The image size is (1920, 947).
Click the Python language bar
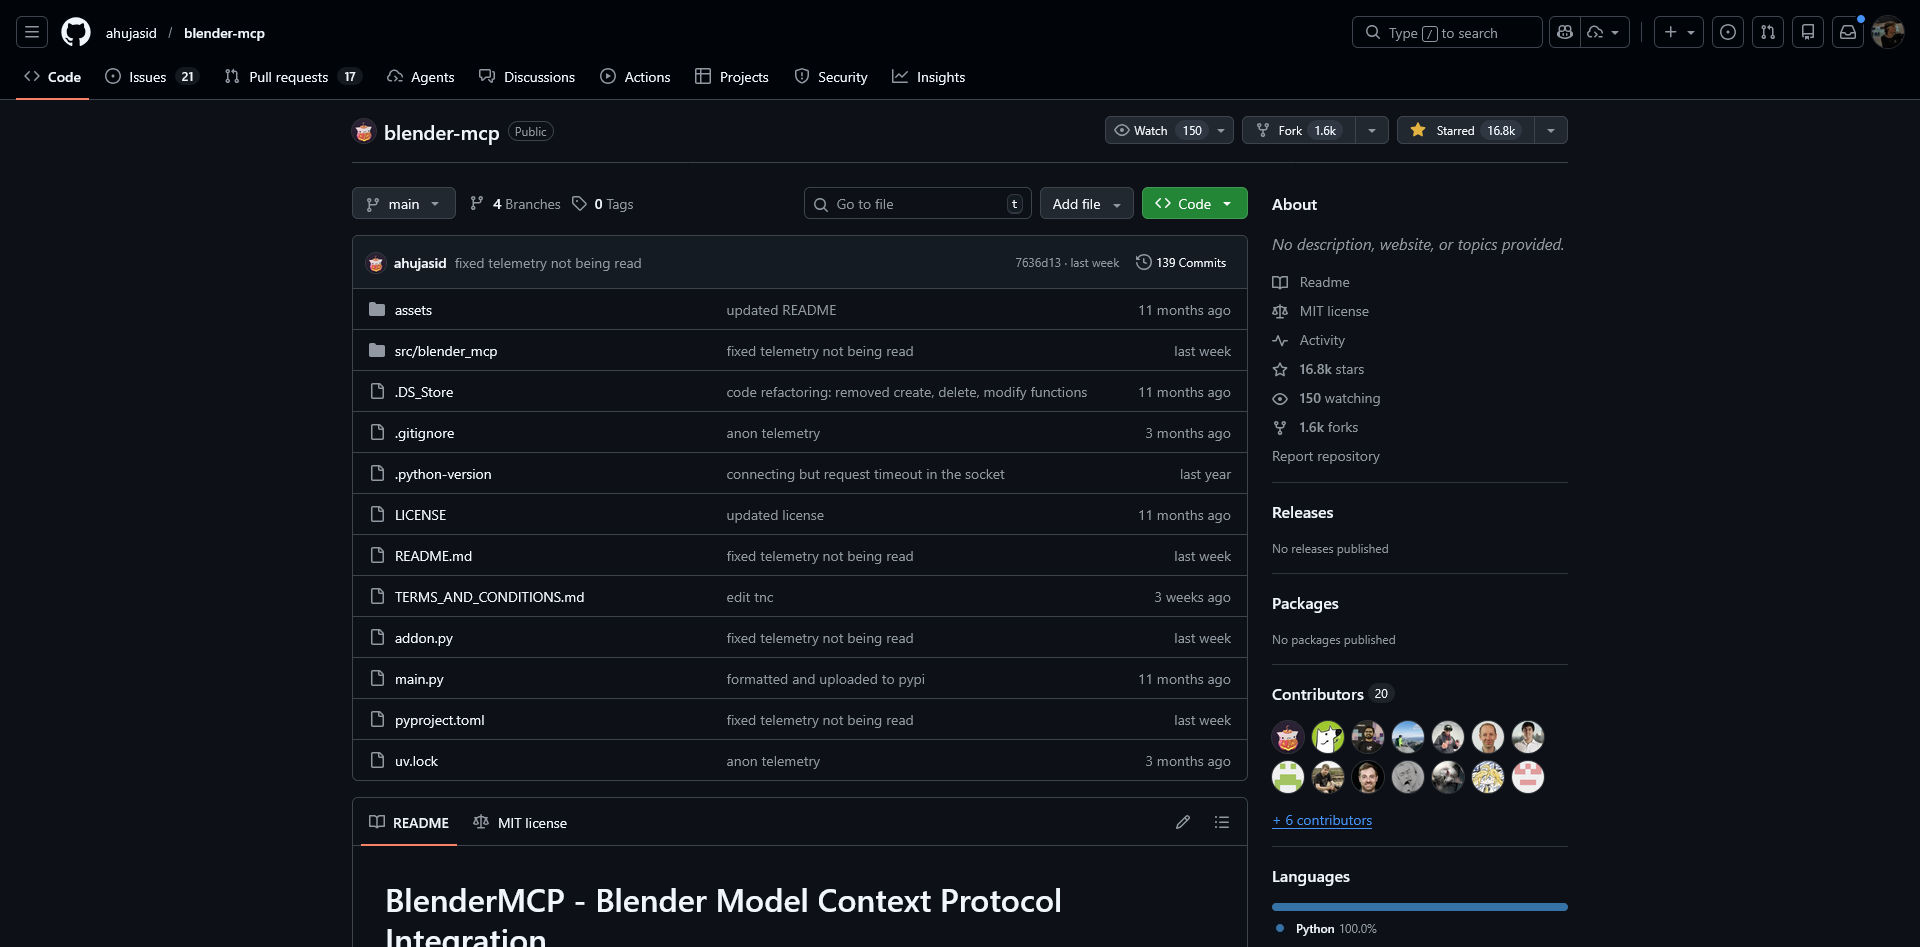[x=1420, y=907]
